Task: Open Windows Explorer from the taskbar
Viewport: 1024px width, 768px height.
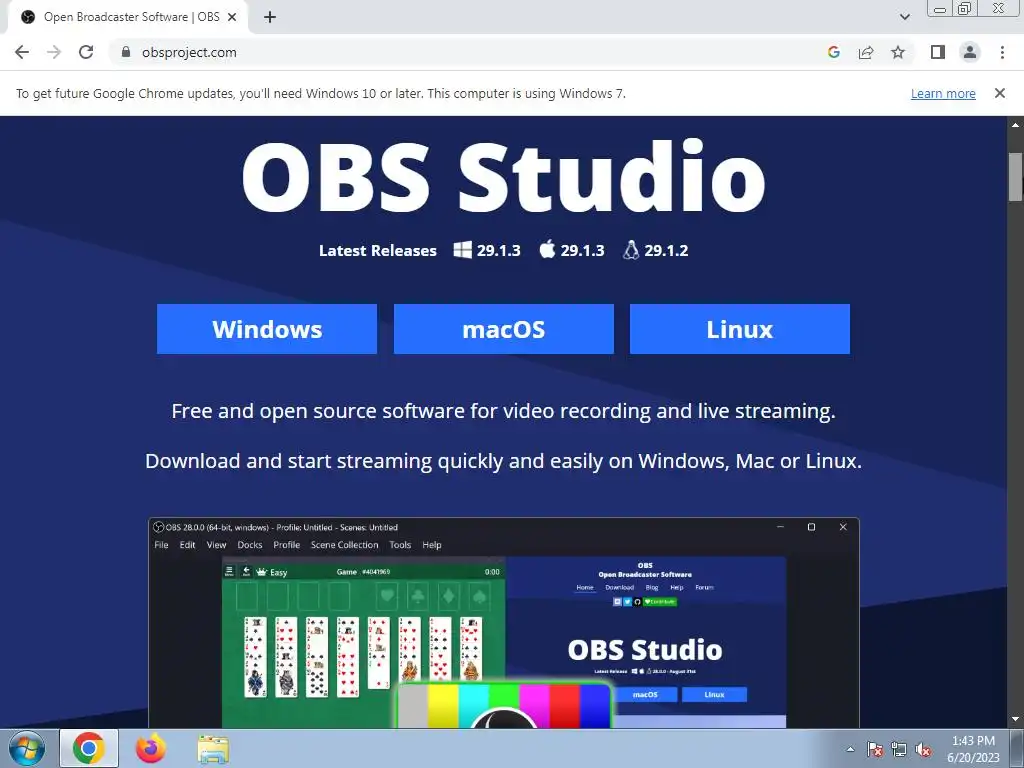Action: coord(213,748)
